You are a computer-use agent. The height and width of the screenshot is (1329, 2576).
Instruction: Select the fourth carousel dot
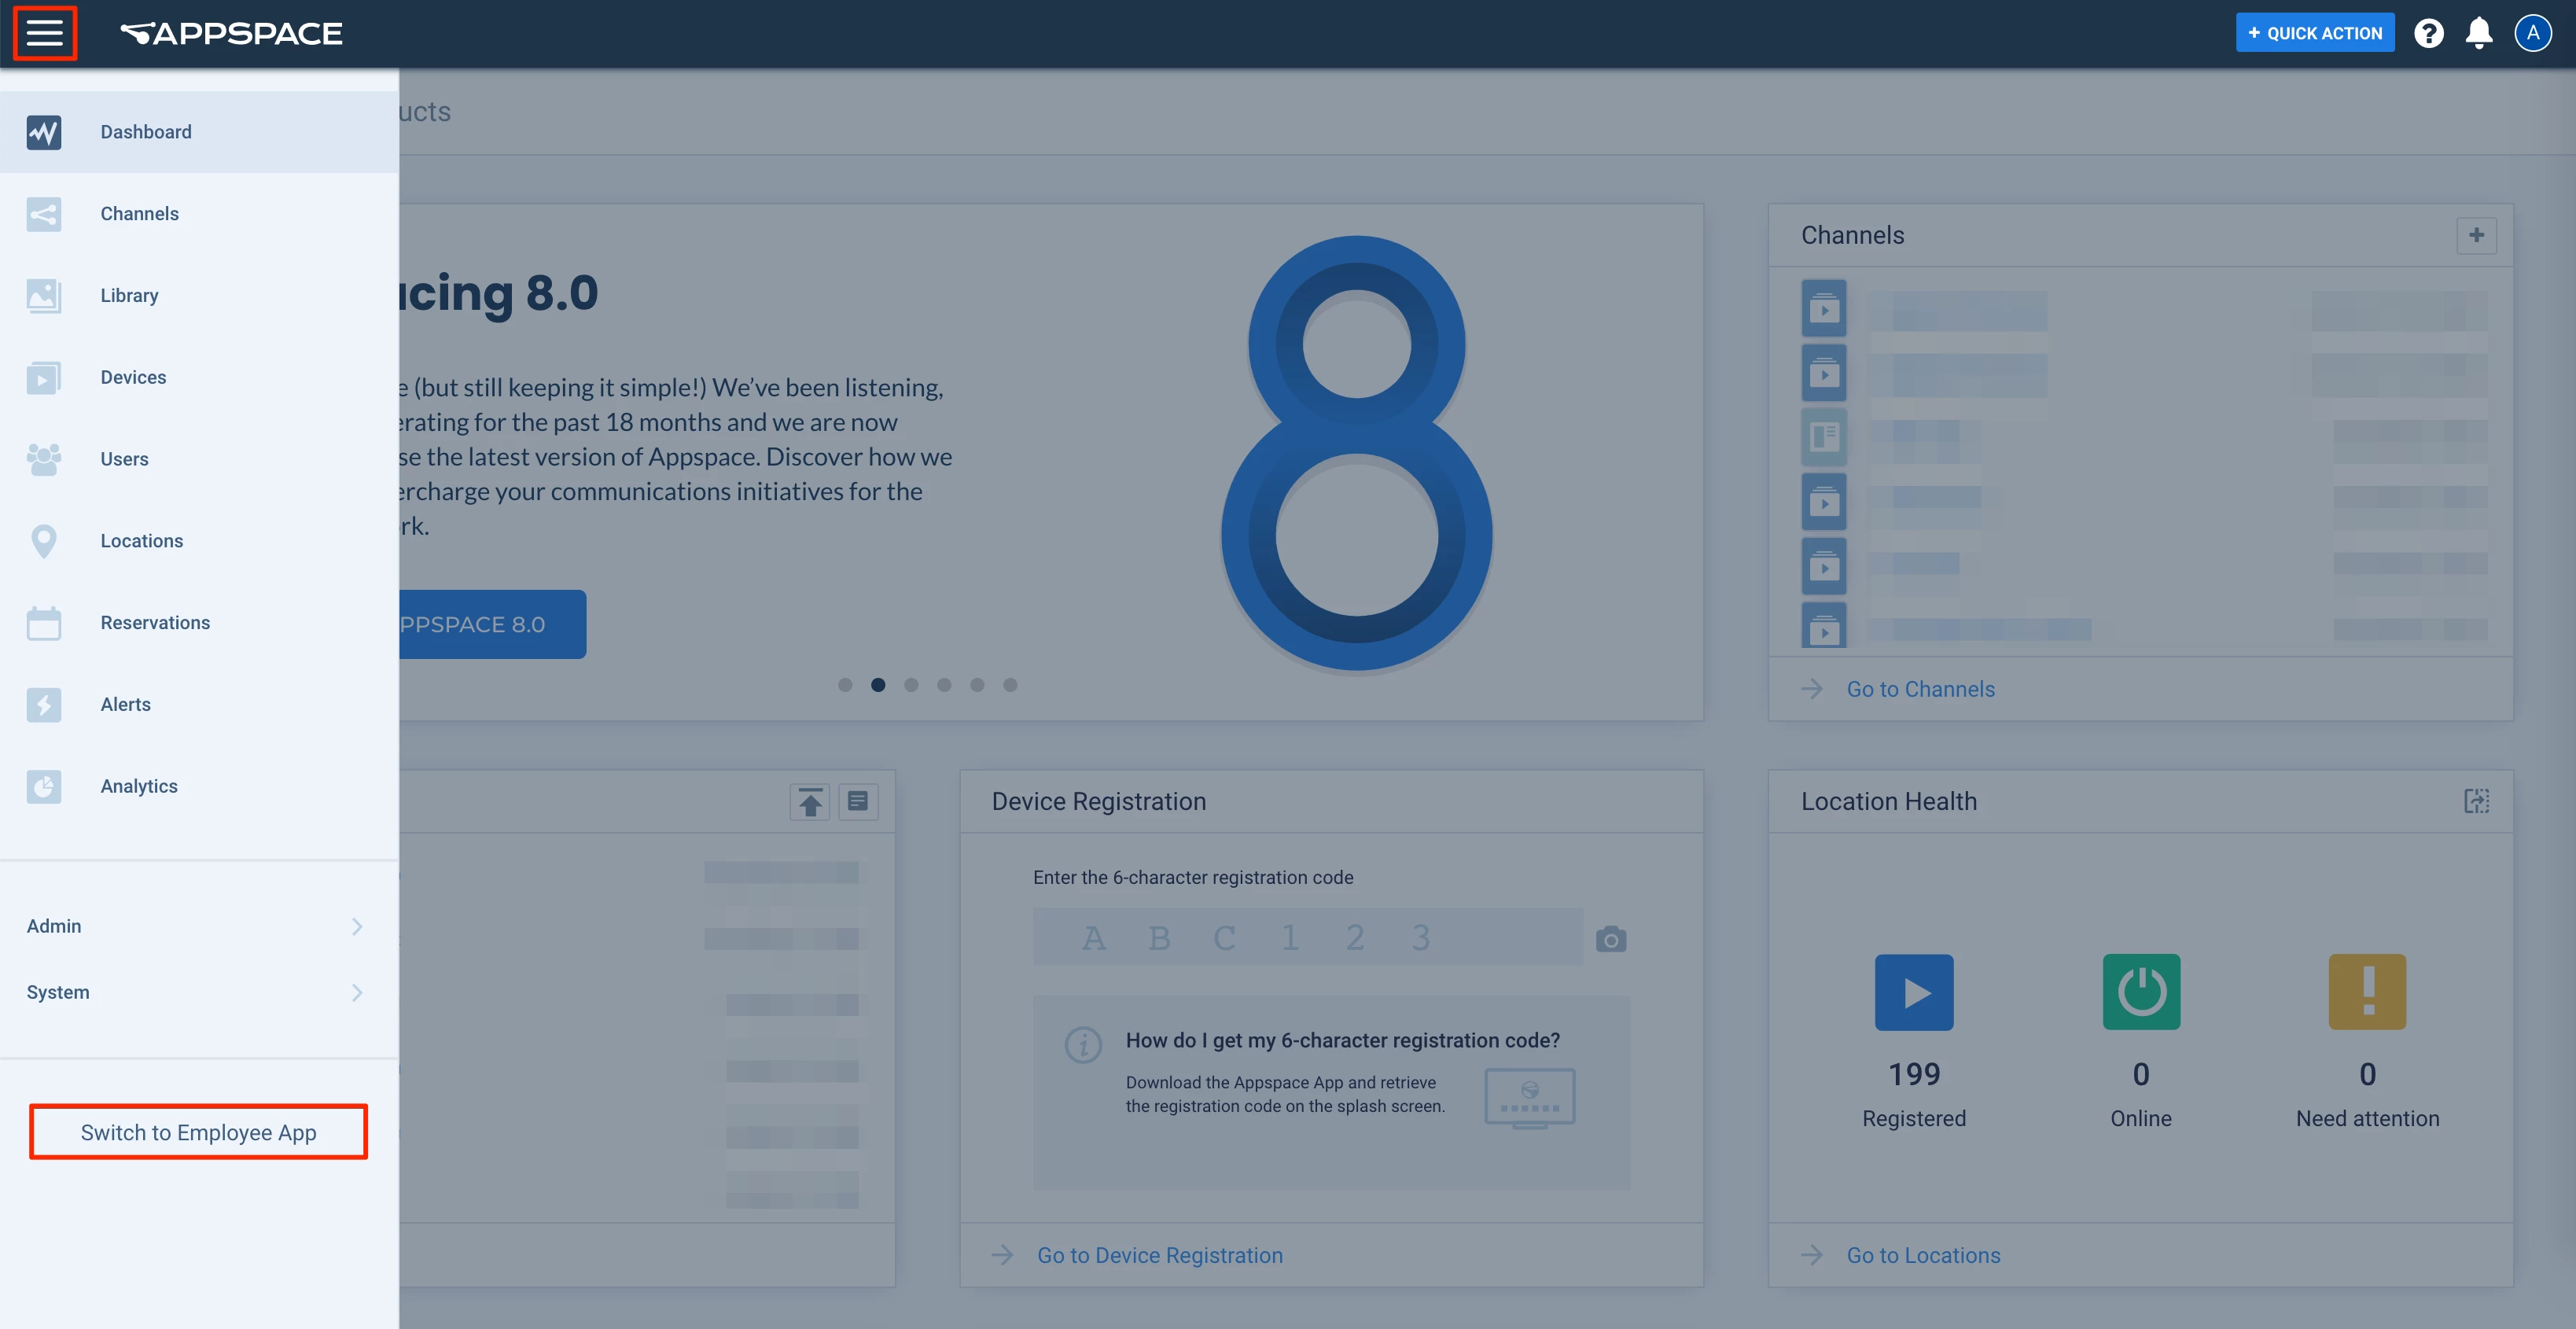tap(944, 685)
